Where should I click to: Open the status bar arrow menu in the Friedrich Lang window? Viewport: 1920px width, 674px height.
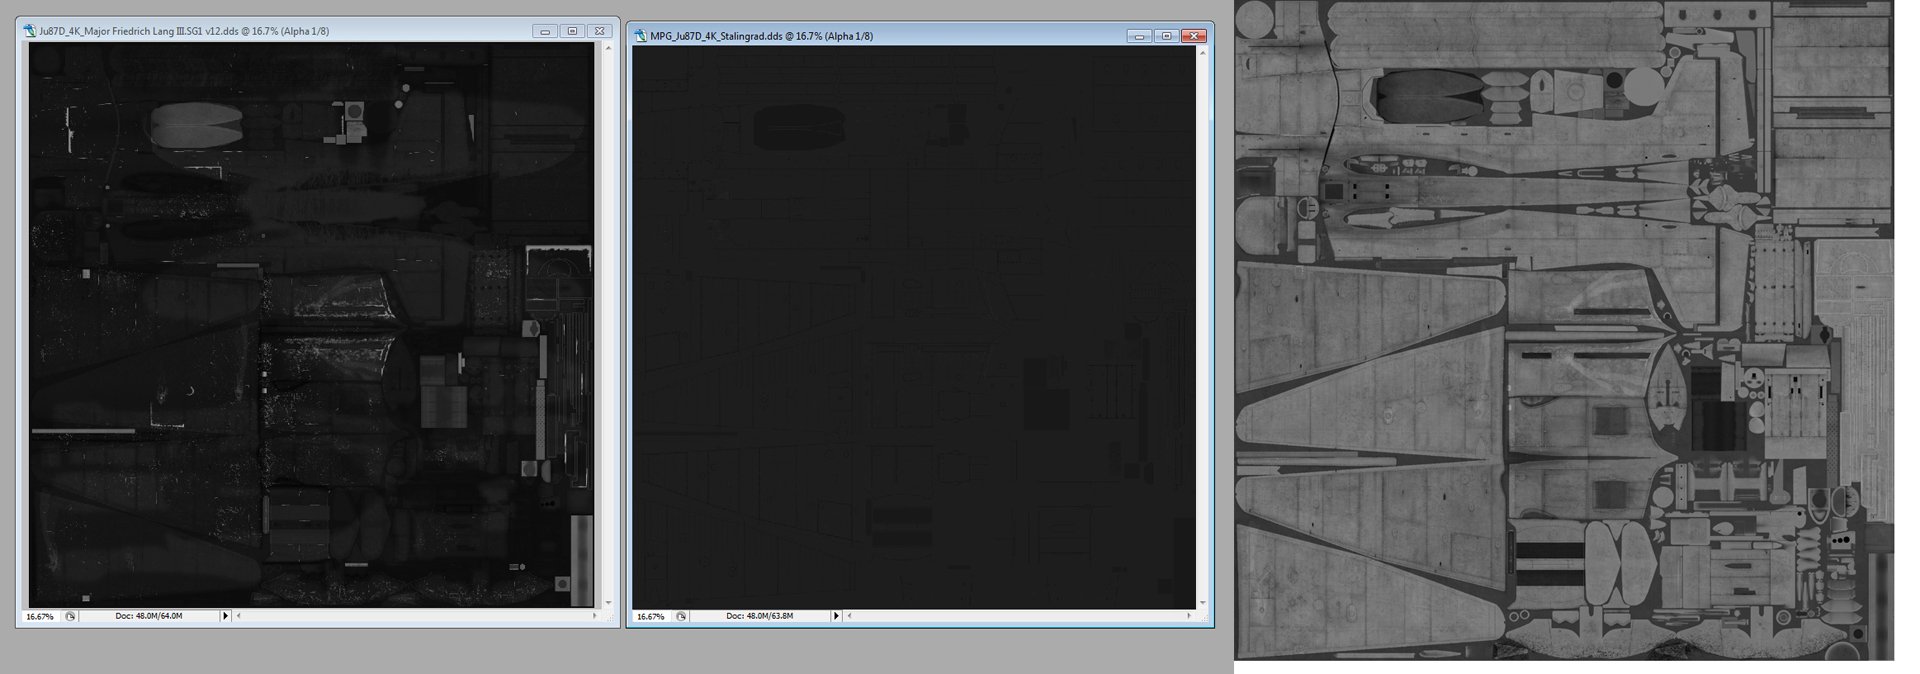225,616
